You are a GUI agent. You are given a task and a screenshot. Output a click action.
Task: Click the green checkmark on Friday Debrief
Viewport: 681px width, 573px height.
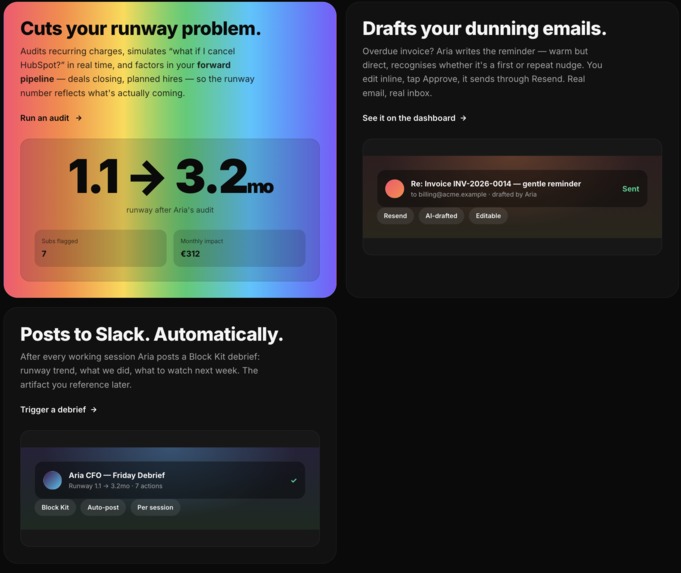click(294, 480)
